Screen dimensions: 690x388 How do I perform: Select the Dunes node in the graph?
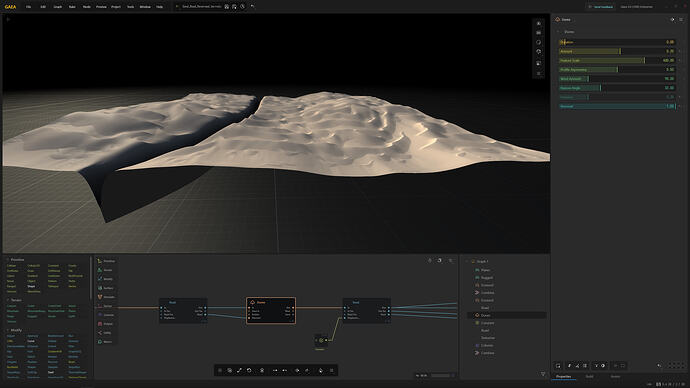pyautogui.click(x=271, y=311)
